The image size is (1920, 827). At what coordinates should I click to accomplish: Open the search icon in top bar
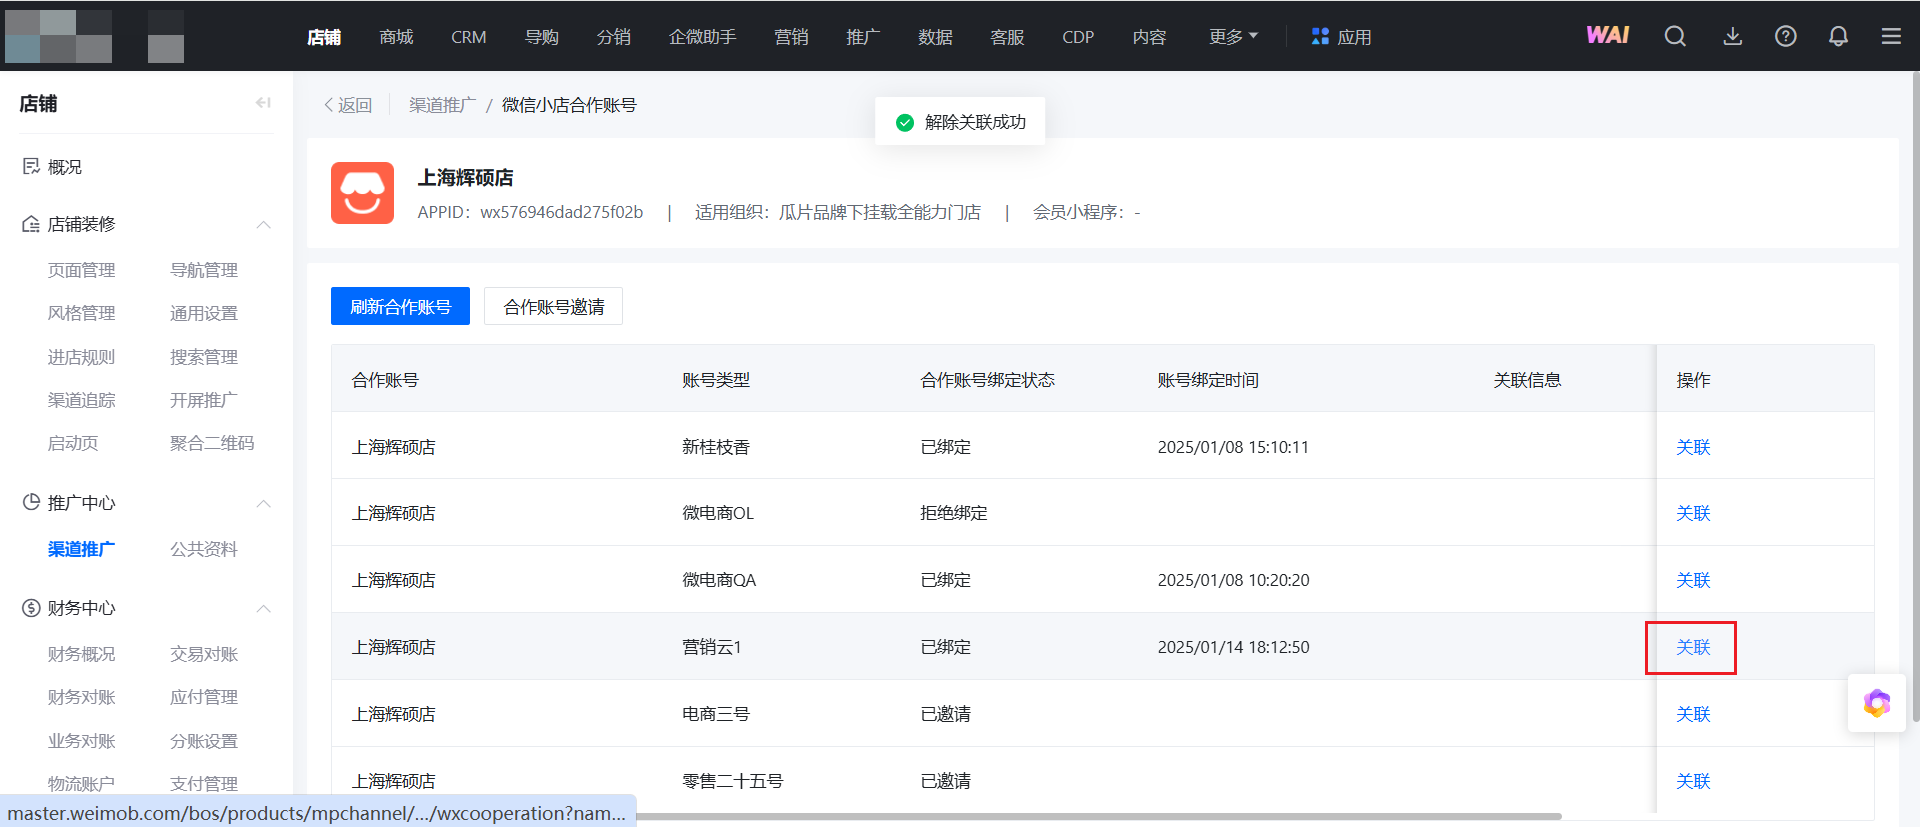coord(1675,37)
